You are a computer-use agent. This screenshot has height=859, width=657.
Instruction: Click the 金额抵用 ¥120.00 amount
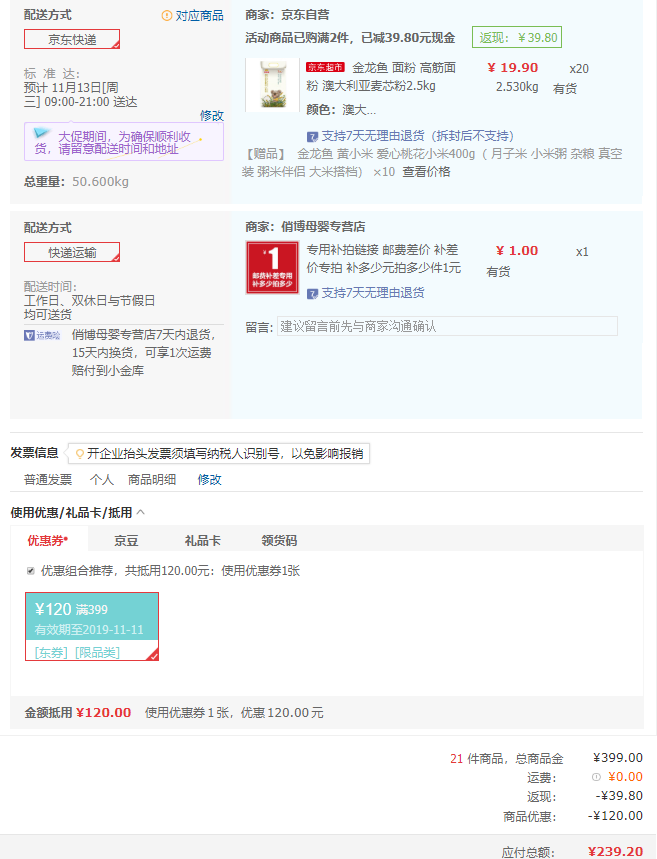point(104,713)
